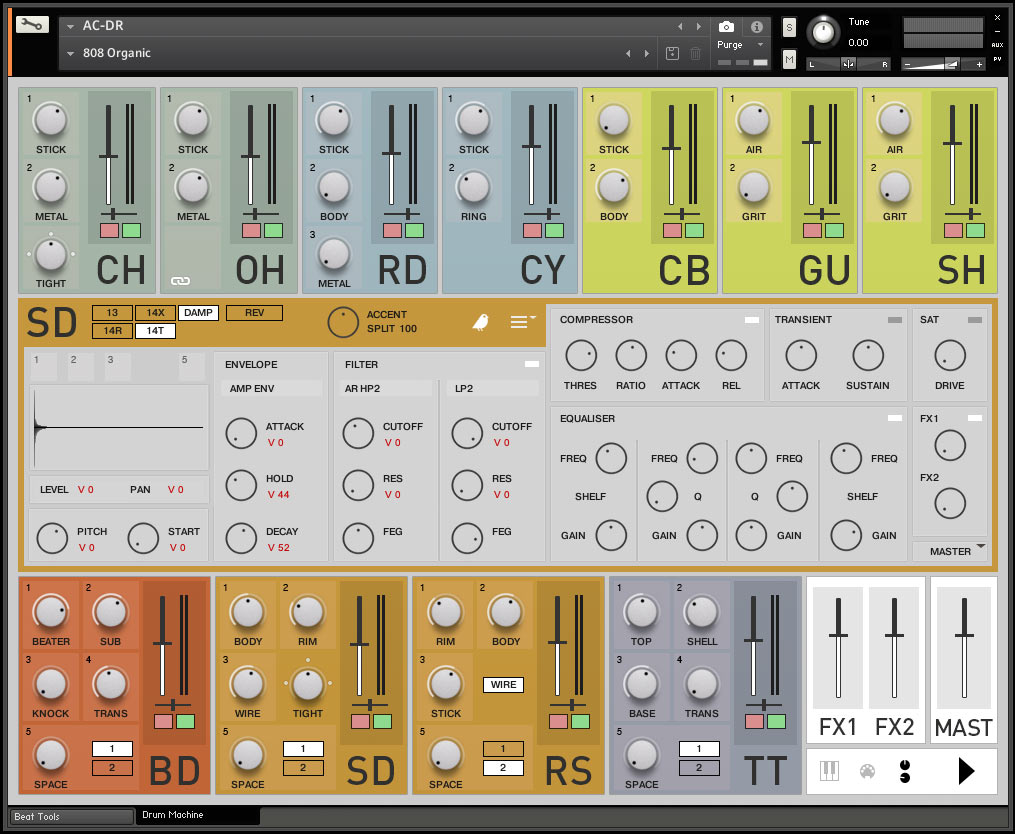
Task: Select the Drum Machine tab
Action: coord(196,817)
